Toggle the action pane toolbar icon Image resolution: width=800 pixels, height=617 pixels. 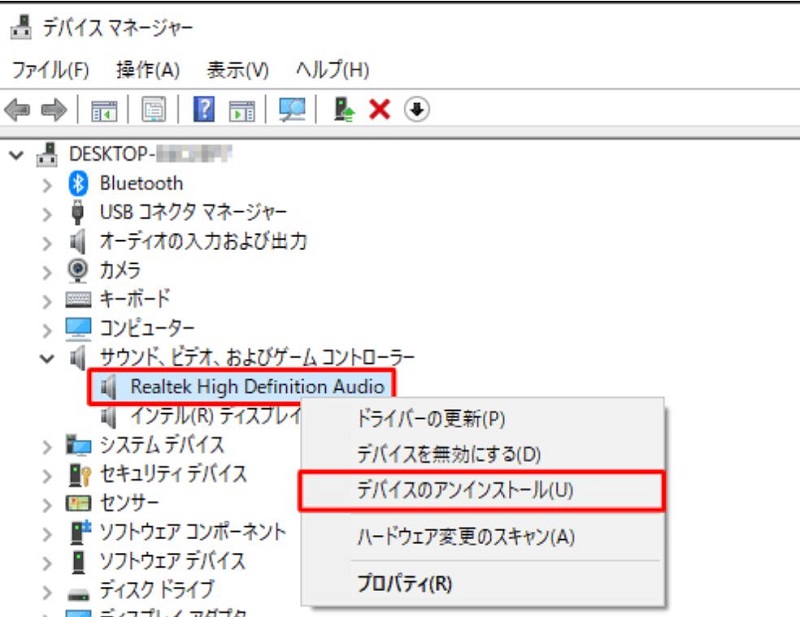[x=241, y=110]
